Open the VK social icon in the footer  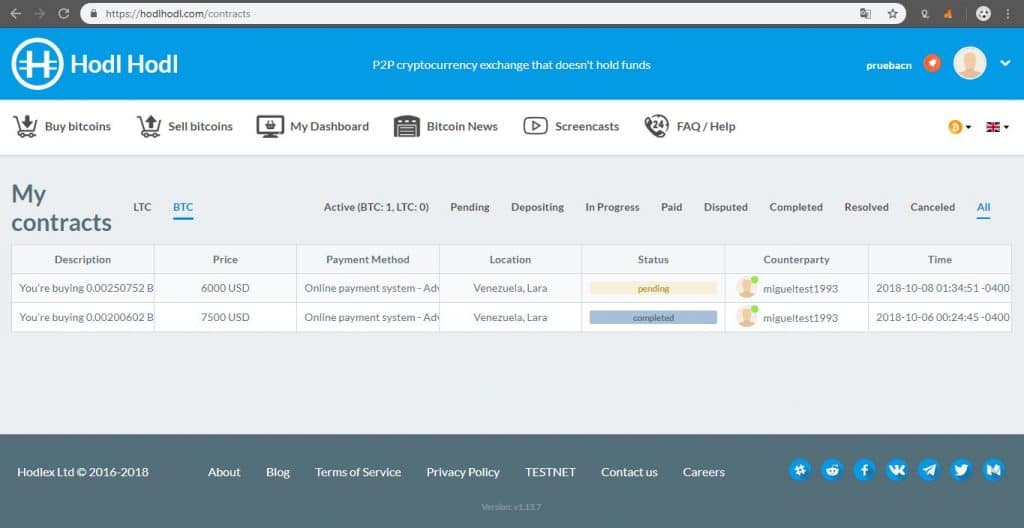(x=897, y=470)
